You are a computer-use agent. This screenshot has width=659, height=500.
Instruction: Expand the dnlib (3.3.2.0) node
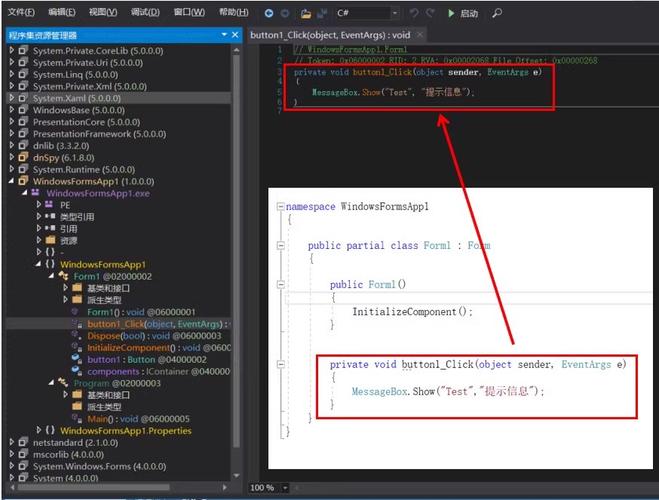coord(12,145)
